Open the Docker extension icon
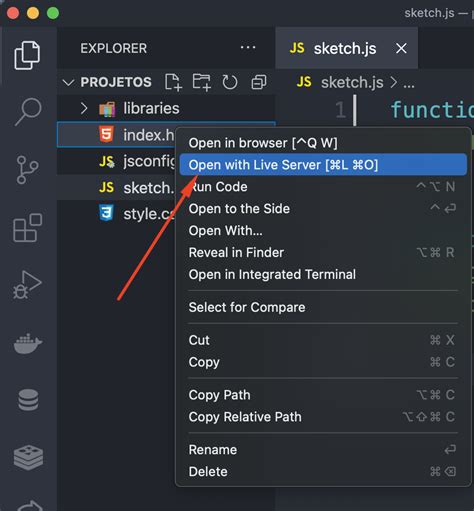Image resolution: width=474 pixels, height=511 pixels. 28,344
